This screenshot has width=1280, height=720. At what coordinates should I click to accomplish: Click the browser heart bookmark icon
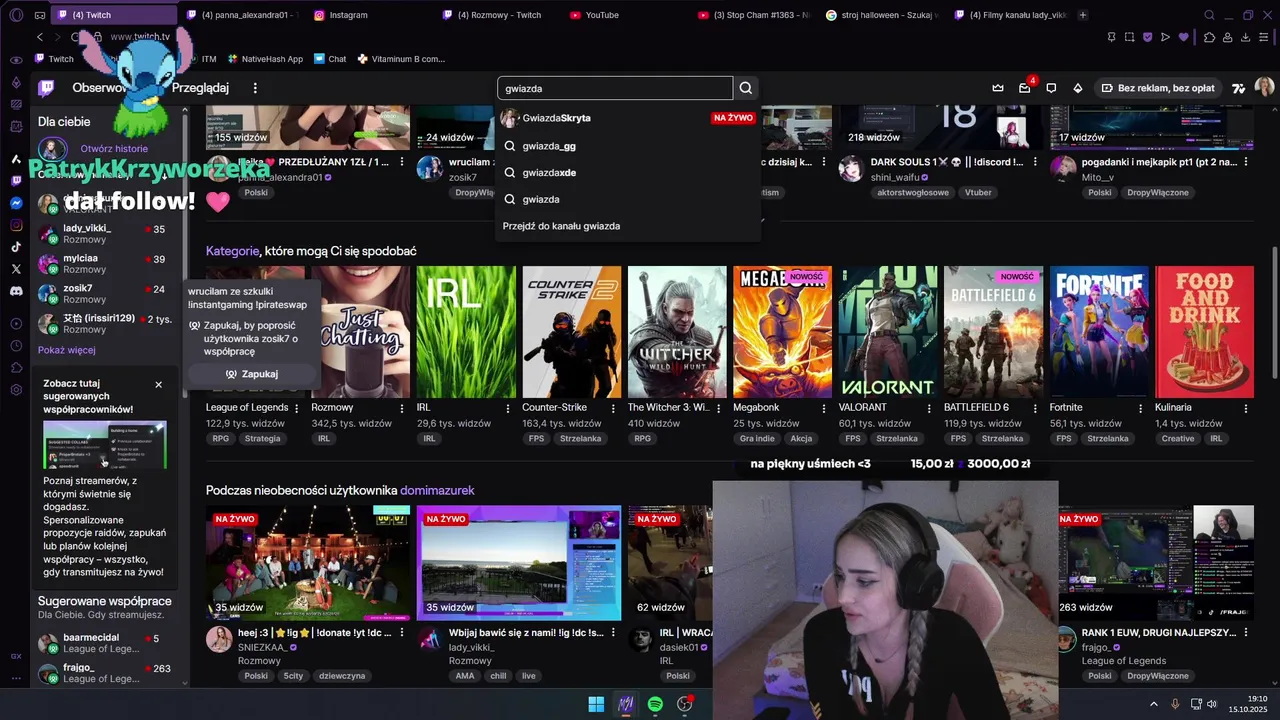[1184, 37]
